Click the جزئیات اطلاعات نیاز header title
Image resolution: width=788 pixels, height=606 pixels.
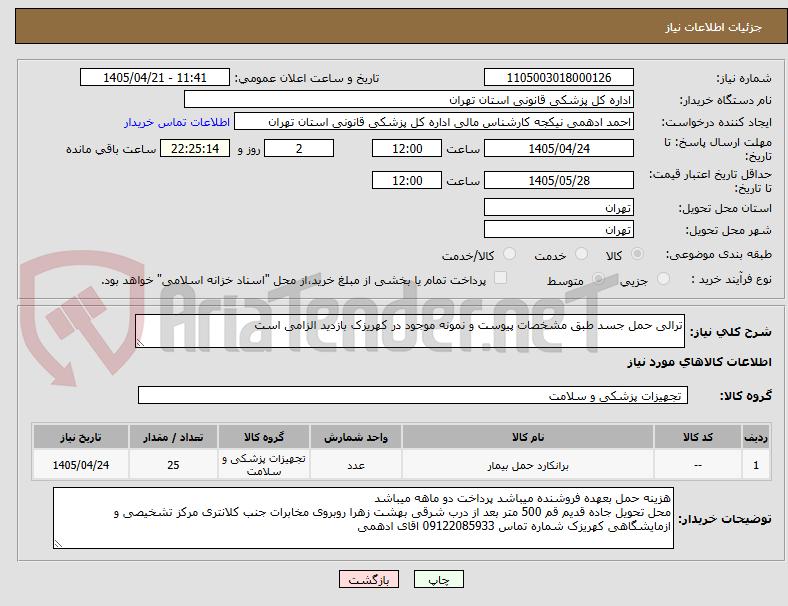pyautogui.click(x=714, y=27)
